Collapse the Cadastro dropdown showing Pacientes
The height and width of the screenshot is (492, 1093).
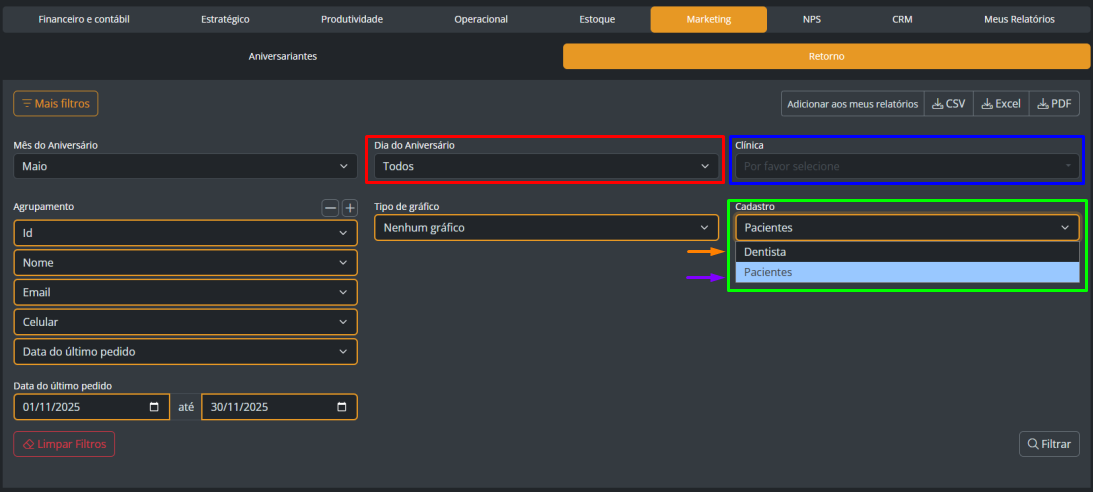907,228
